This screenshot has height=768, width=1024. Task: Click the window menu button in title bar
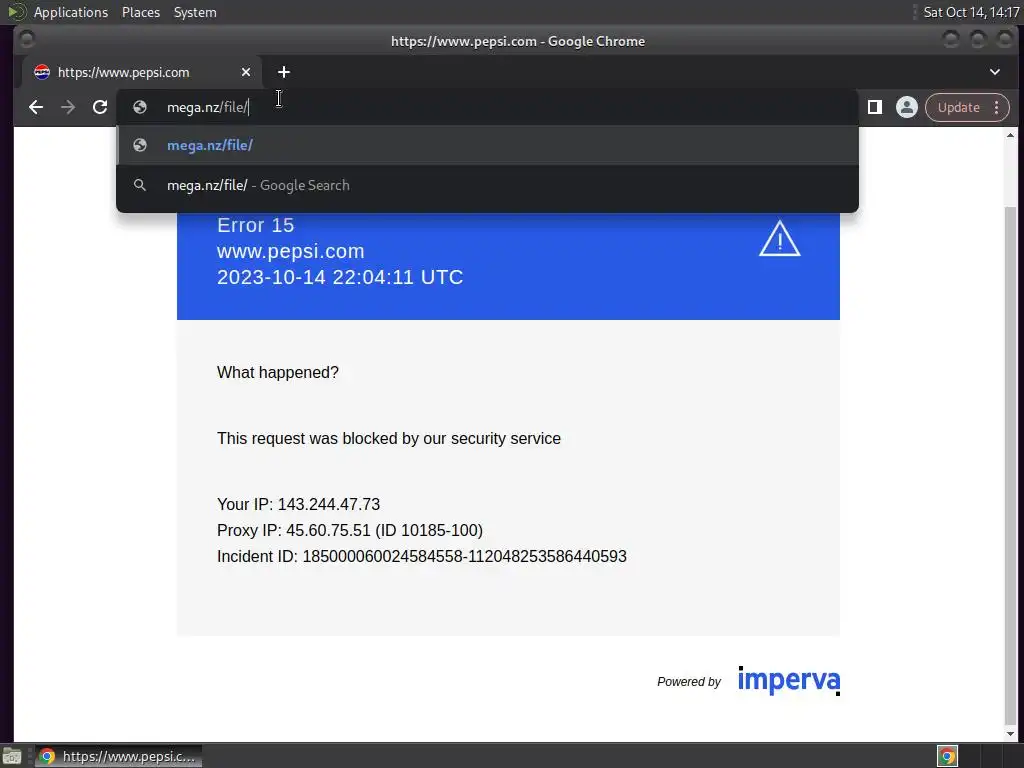click(27, 40)
